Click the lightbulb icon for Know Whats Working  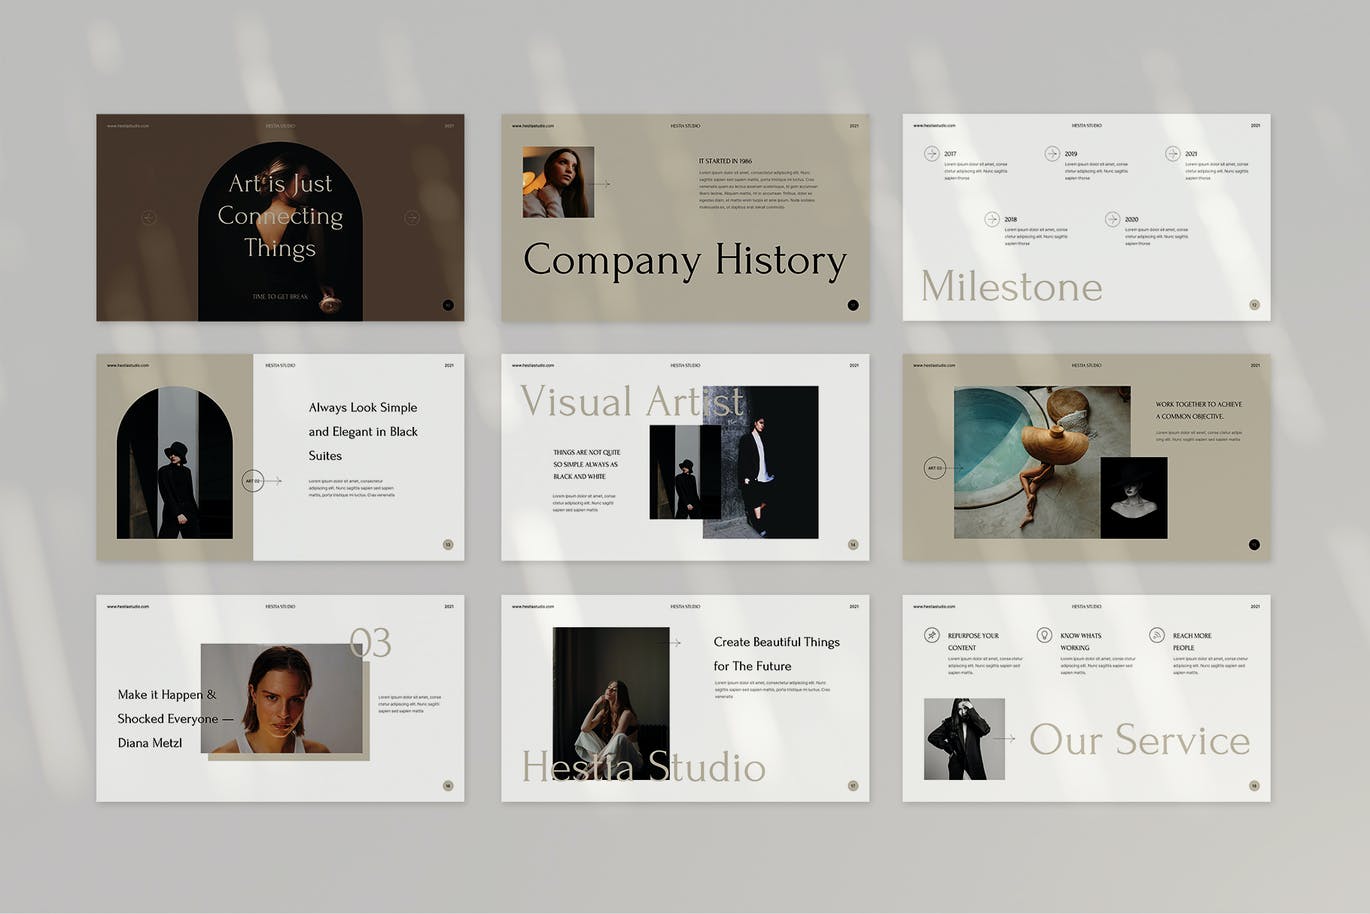pyautogui.click(x=1044, y=635)
